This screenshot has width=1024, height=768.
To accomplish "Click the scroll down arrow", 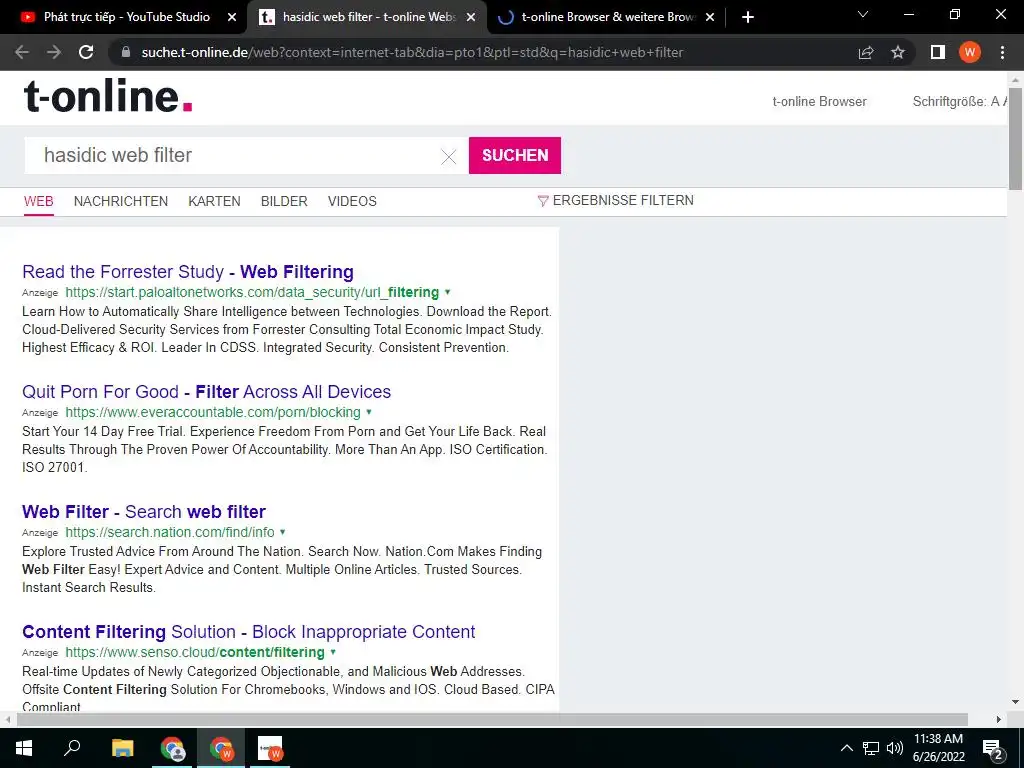I will coord(1015,703).
